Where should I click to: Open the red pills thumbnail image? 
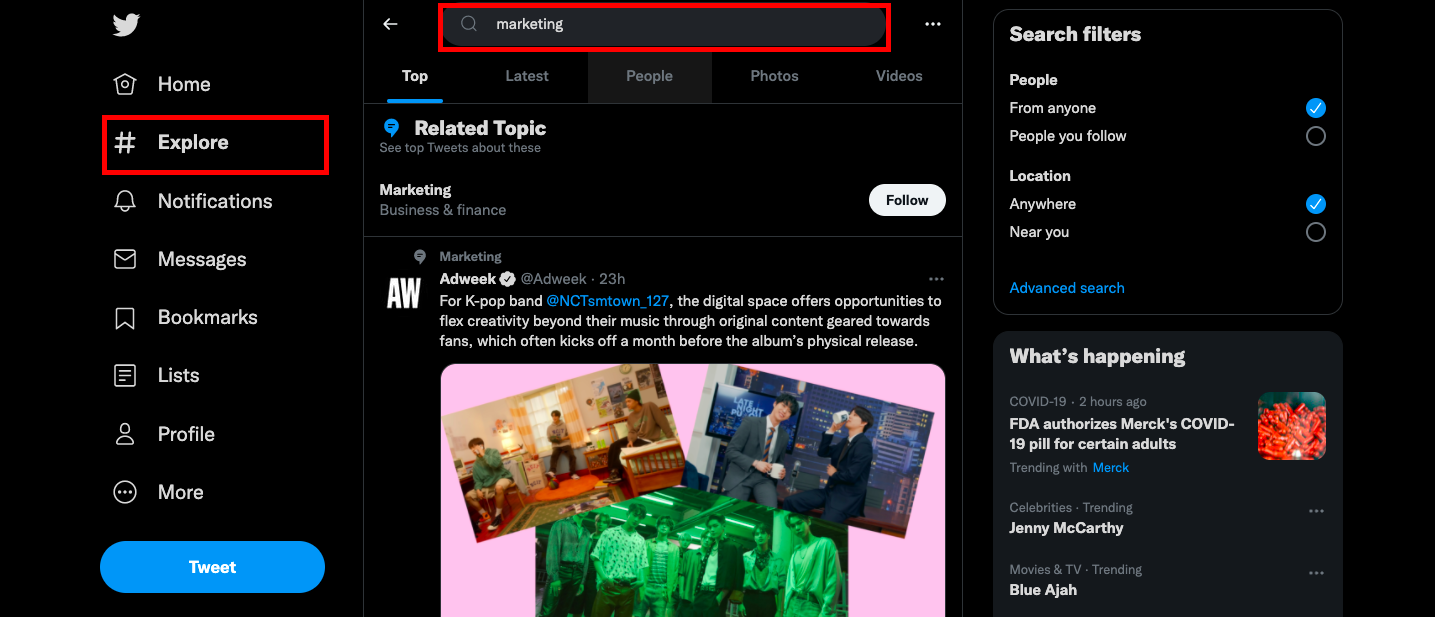tap(1292, 426)
